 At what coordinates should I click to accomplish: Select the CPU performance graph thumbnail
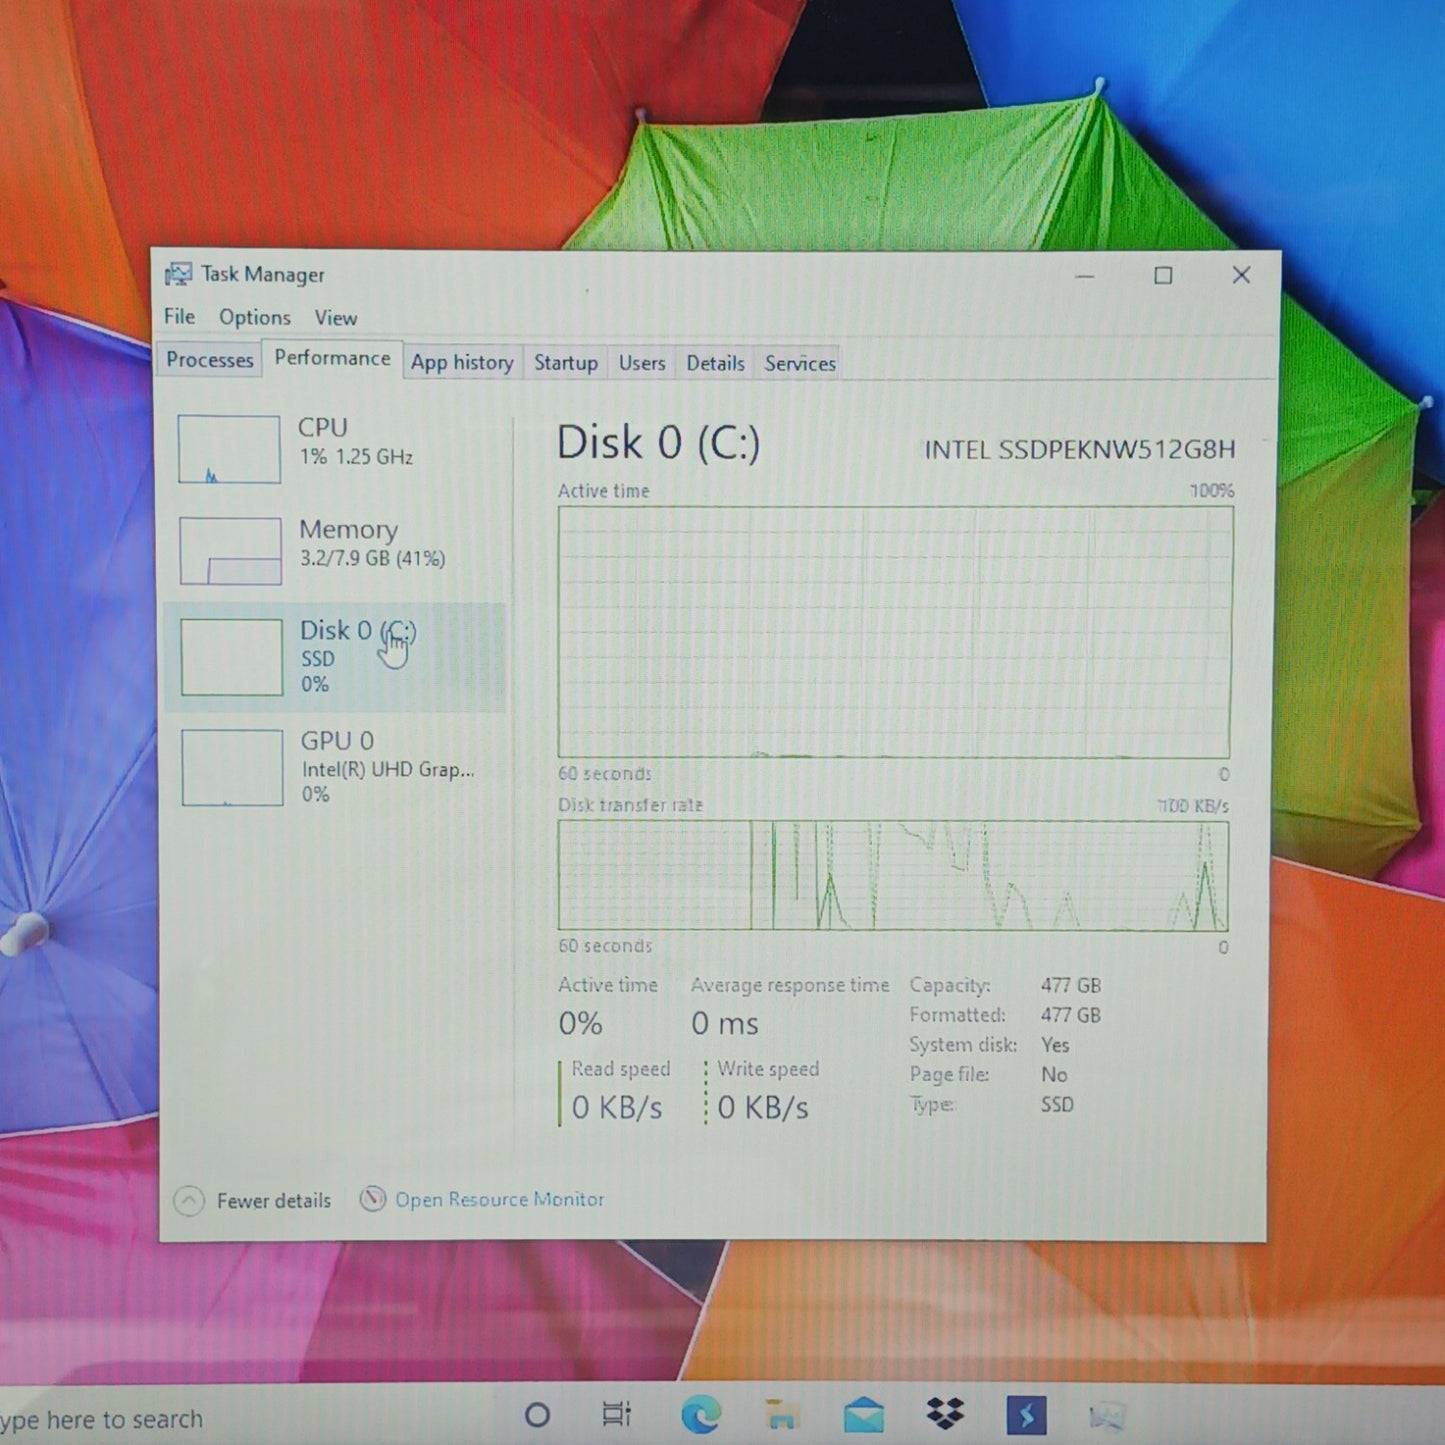pyautogui.click(x=229, y=449)
